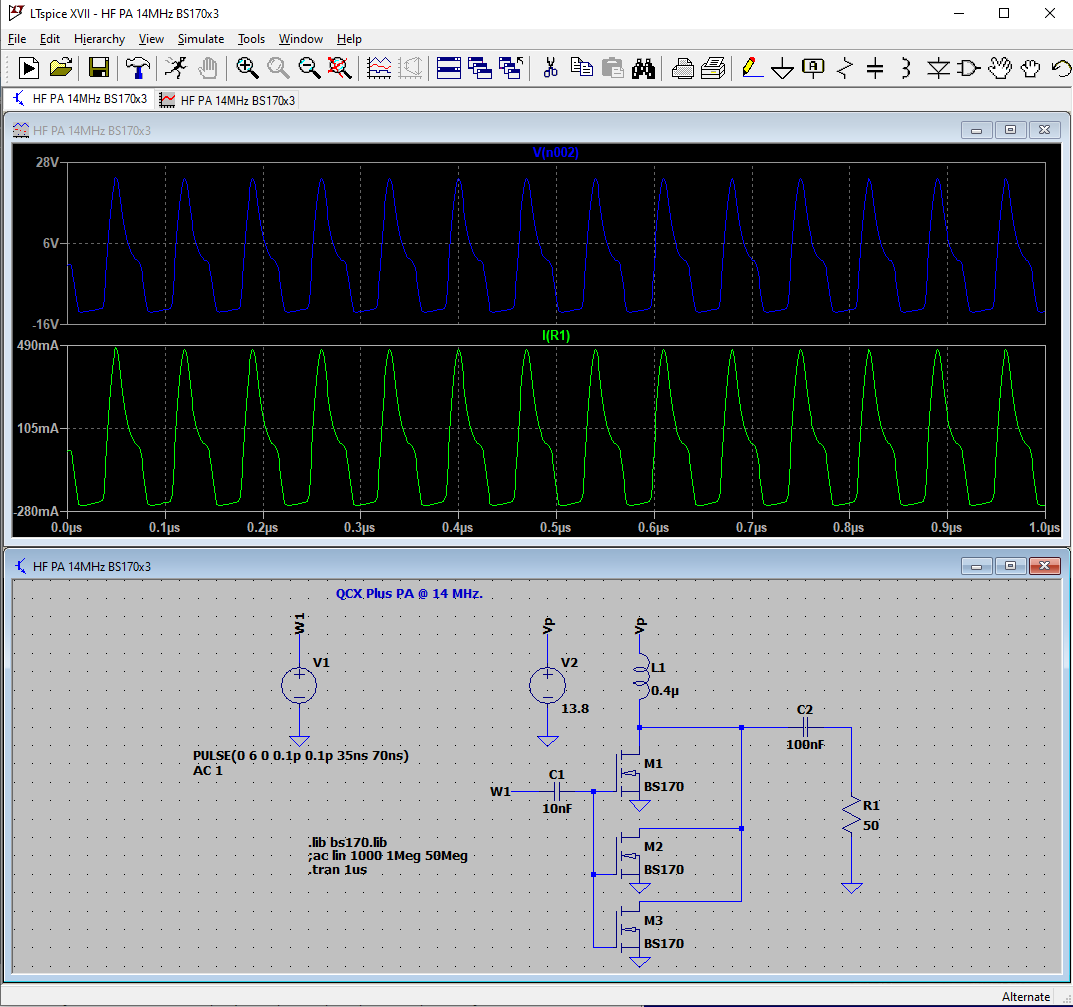The height and width of the screenshot is (1007, 1073).
Task: Select voltage source V2 symbol
Action: tap(547, 685)
